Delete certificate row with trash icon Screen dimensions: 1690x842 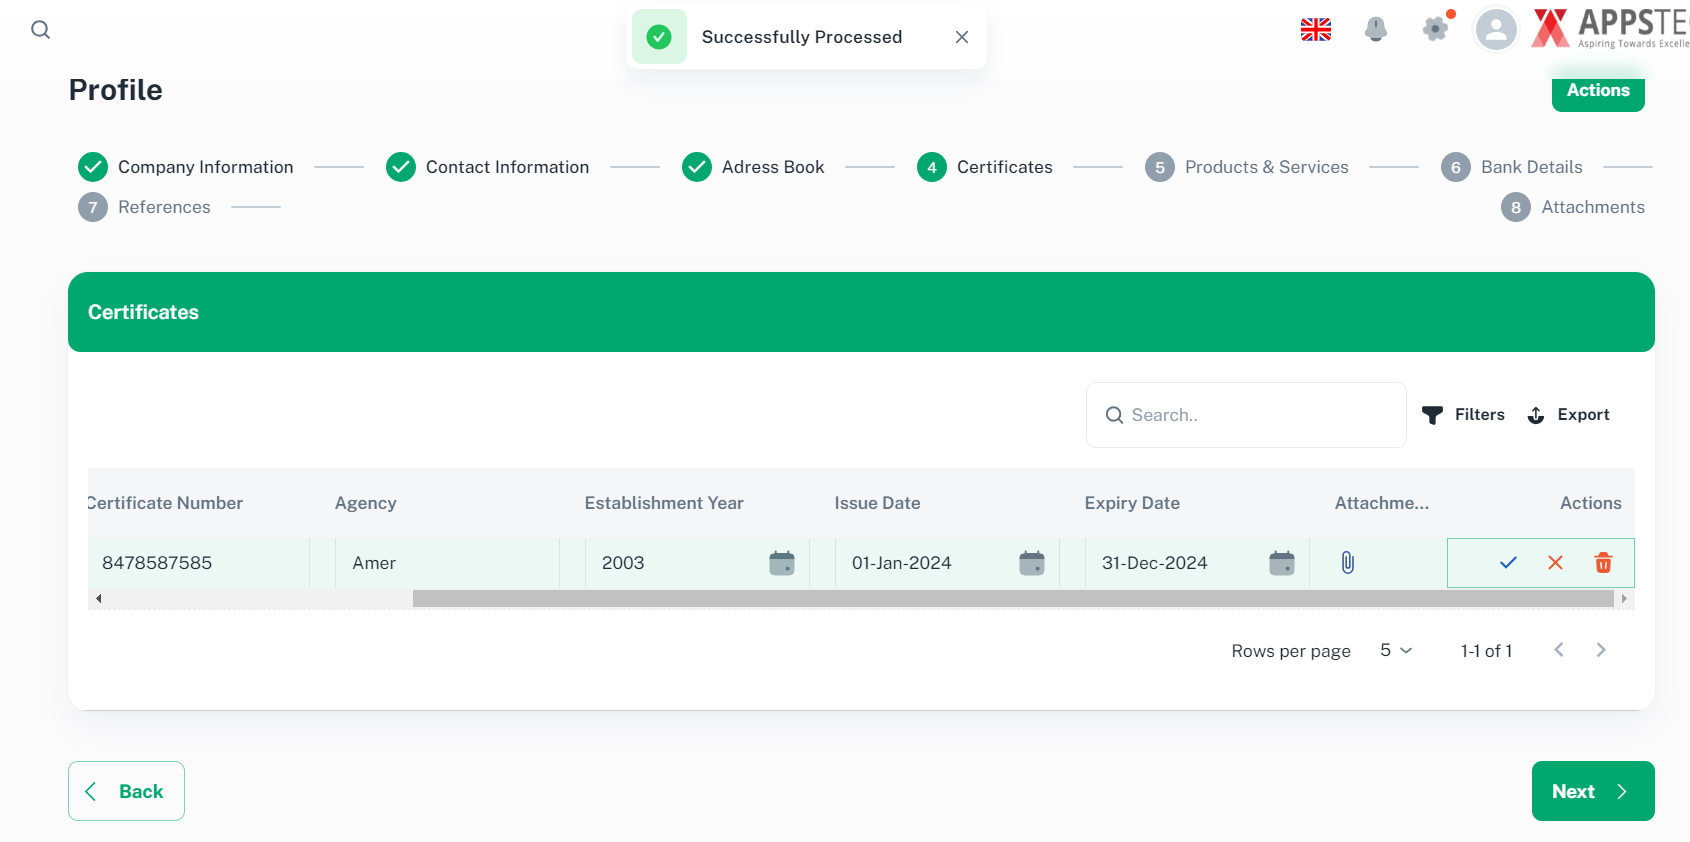point(1603,563)
